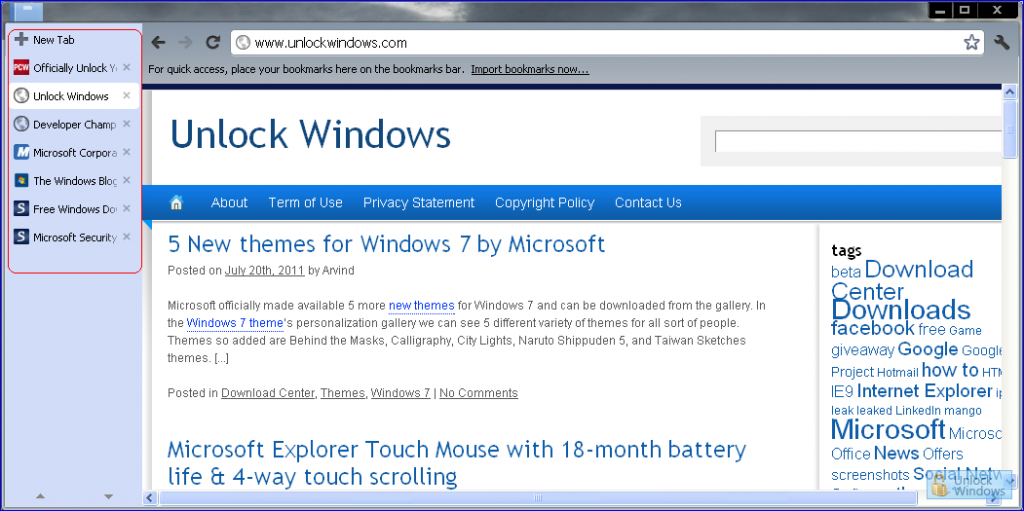1024x511 pixels.
Task: Click the Hotmail tag
Action: (897, 372)
